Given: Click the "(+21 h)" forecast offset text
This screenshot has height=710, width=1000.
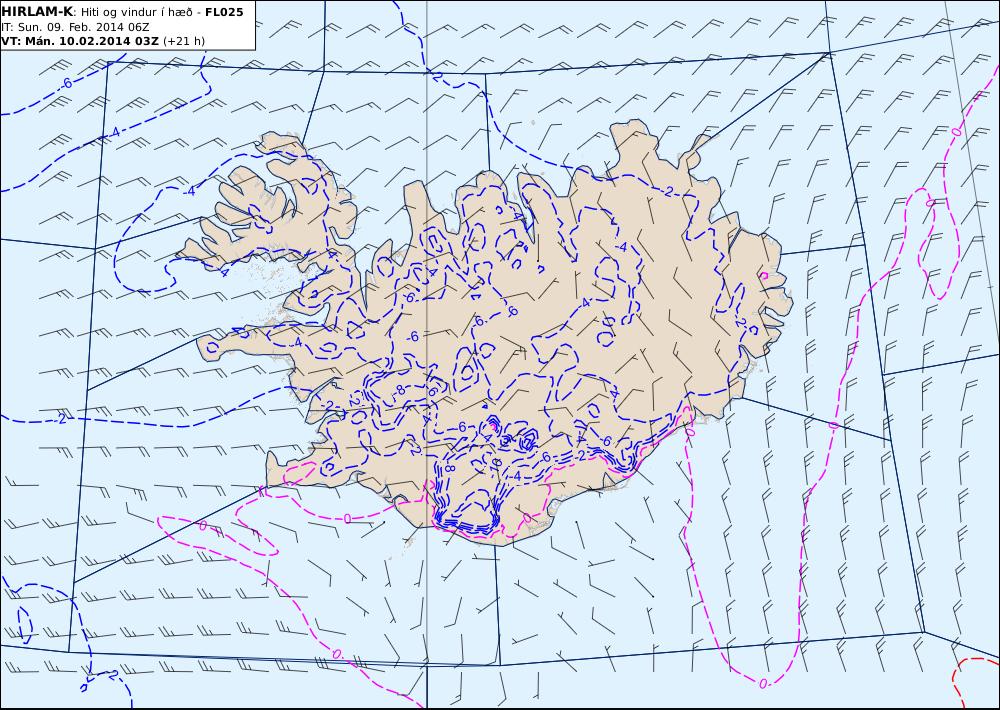Looking at the screenshot, I should click(x=184, y=41).
